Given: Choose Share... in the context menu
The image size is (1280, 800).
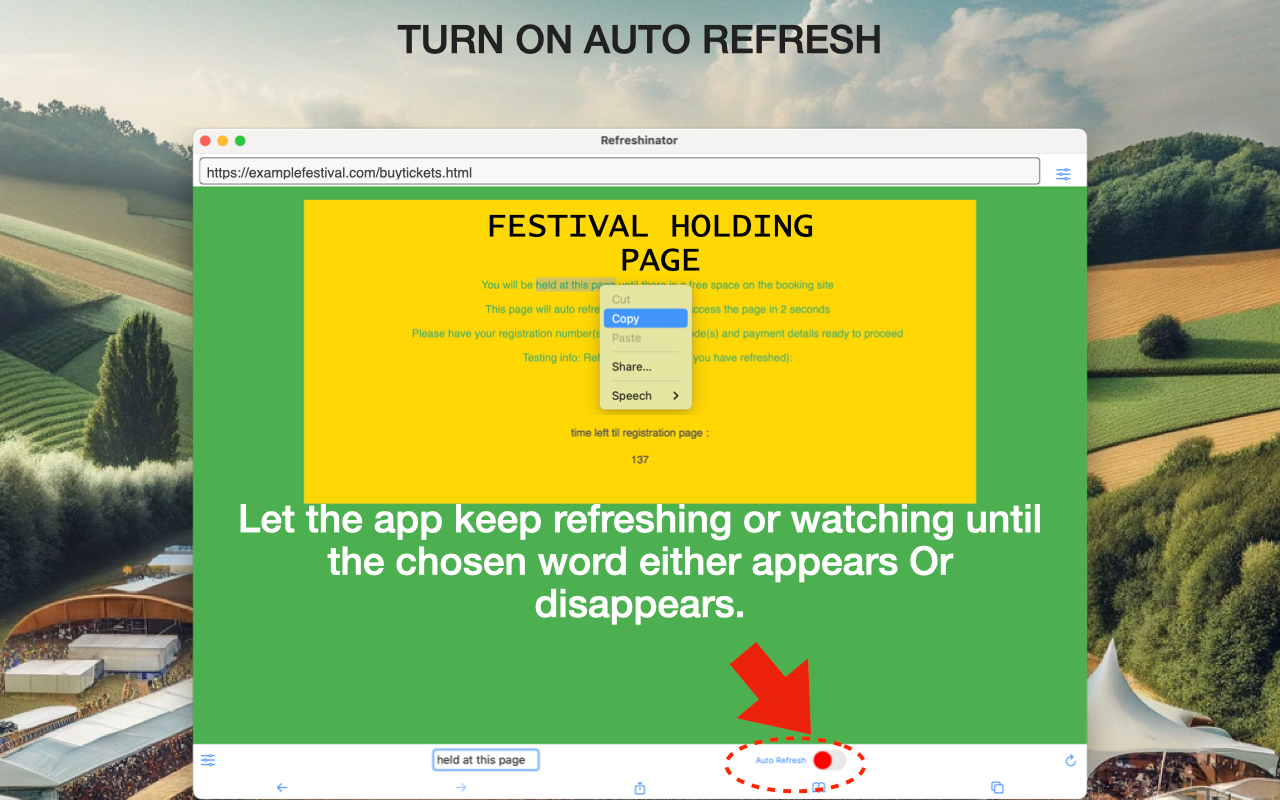Looking at the screenshot, I should pos(645,366).
